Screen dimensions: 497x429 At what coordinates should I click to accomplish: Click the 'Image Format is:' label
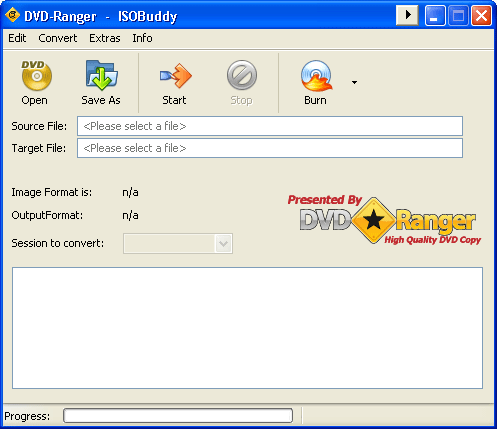[52, 192]
